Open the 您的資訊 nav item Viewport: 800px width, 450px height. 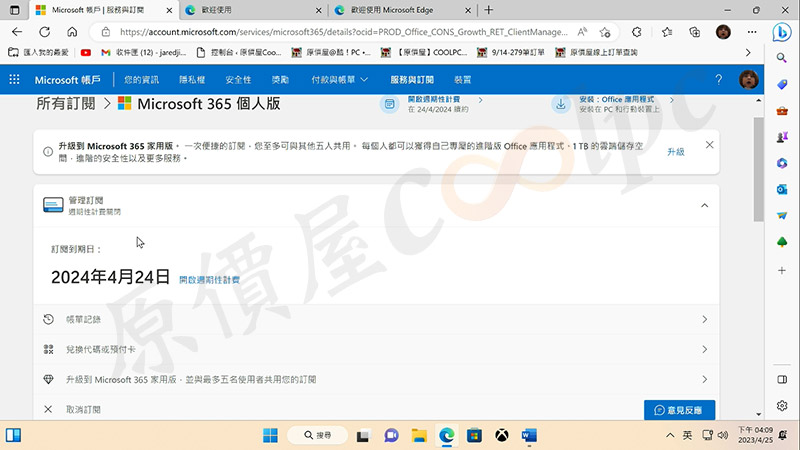pos(141,80)
